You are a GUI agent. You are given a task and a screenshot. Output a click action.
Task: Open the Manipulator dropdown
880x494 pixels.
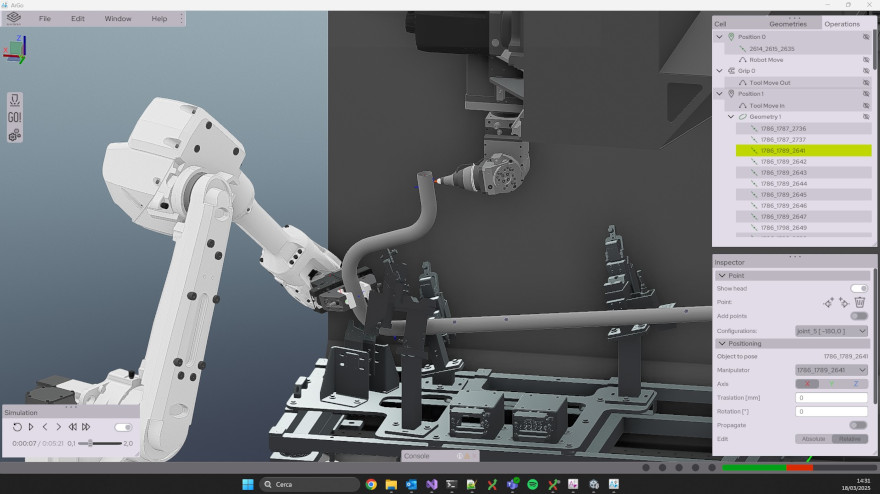click(831, 370)
